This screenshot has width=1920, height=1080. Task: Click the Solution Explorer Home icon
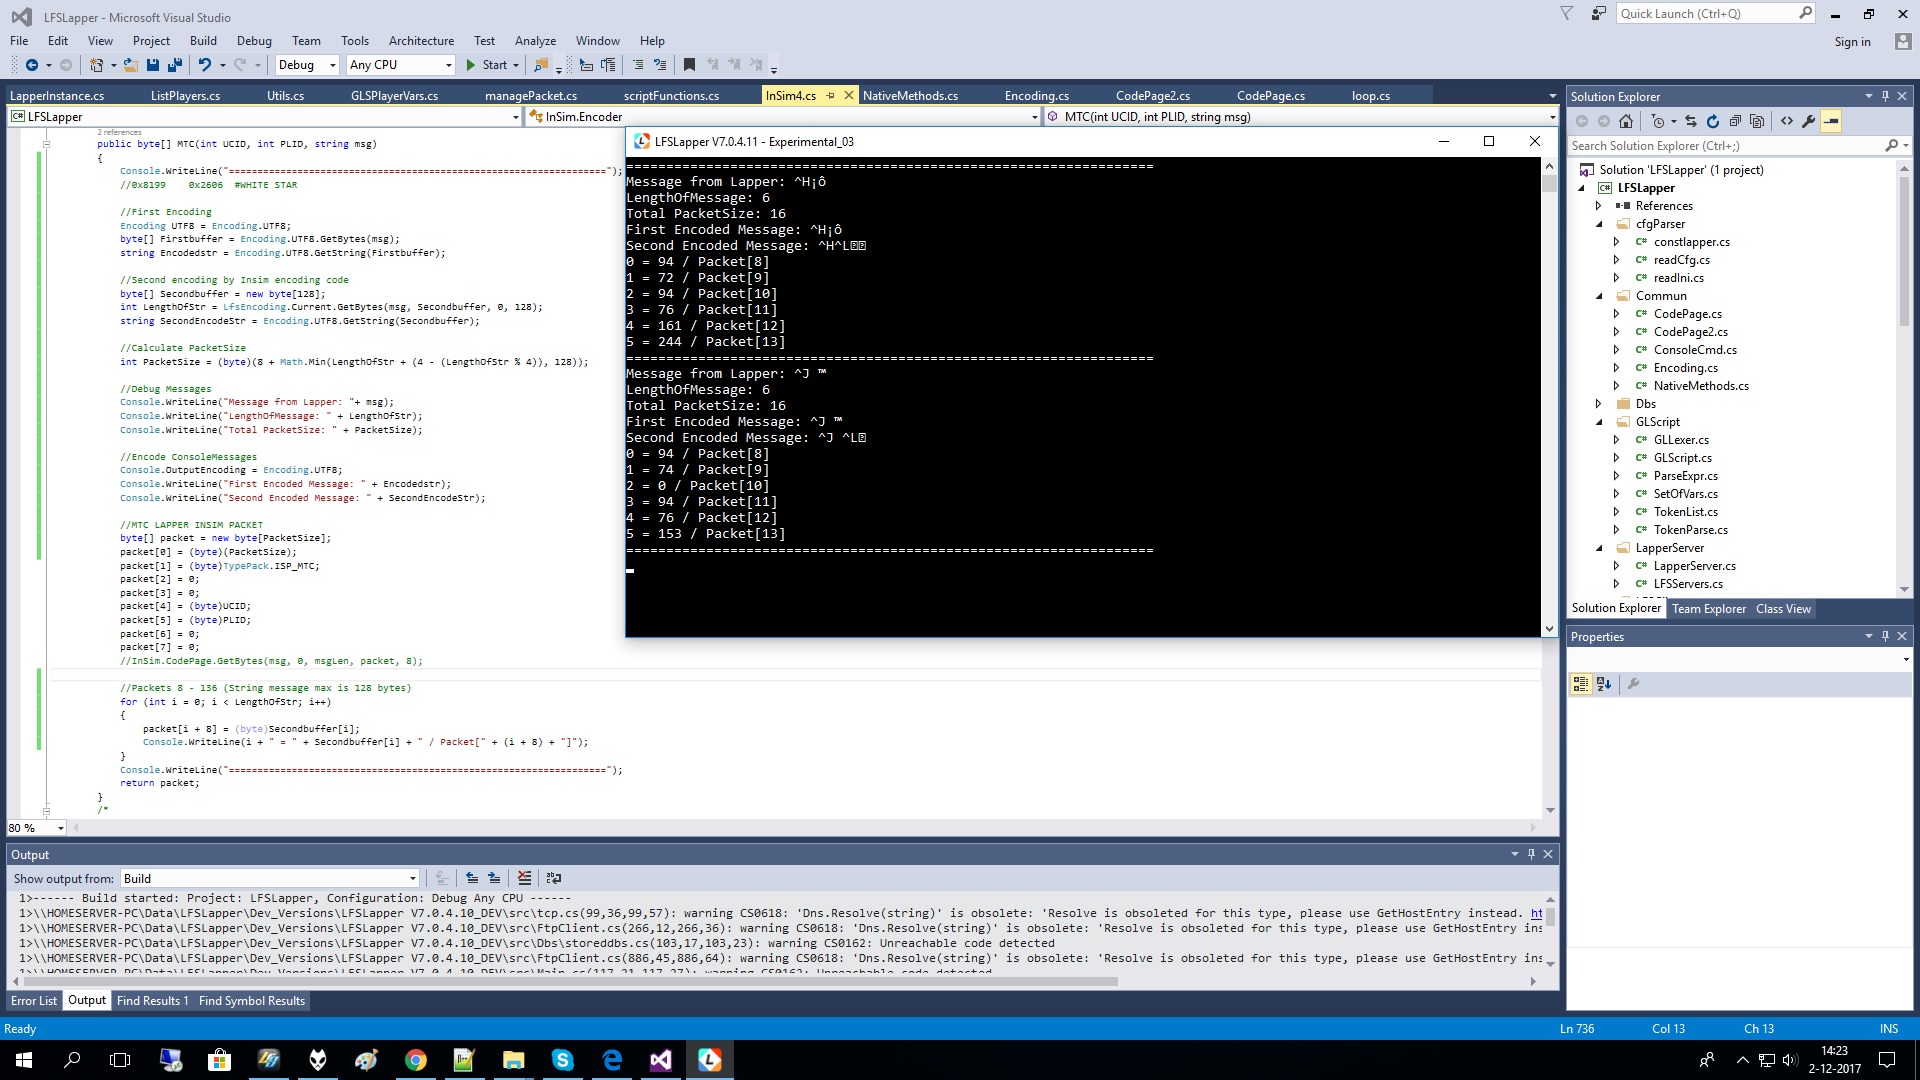tap(1626, 121)
